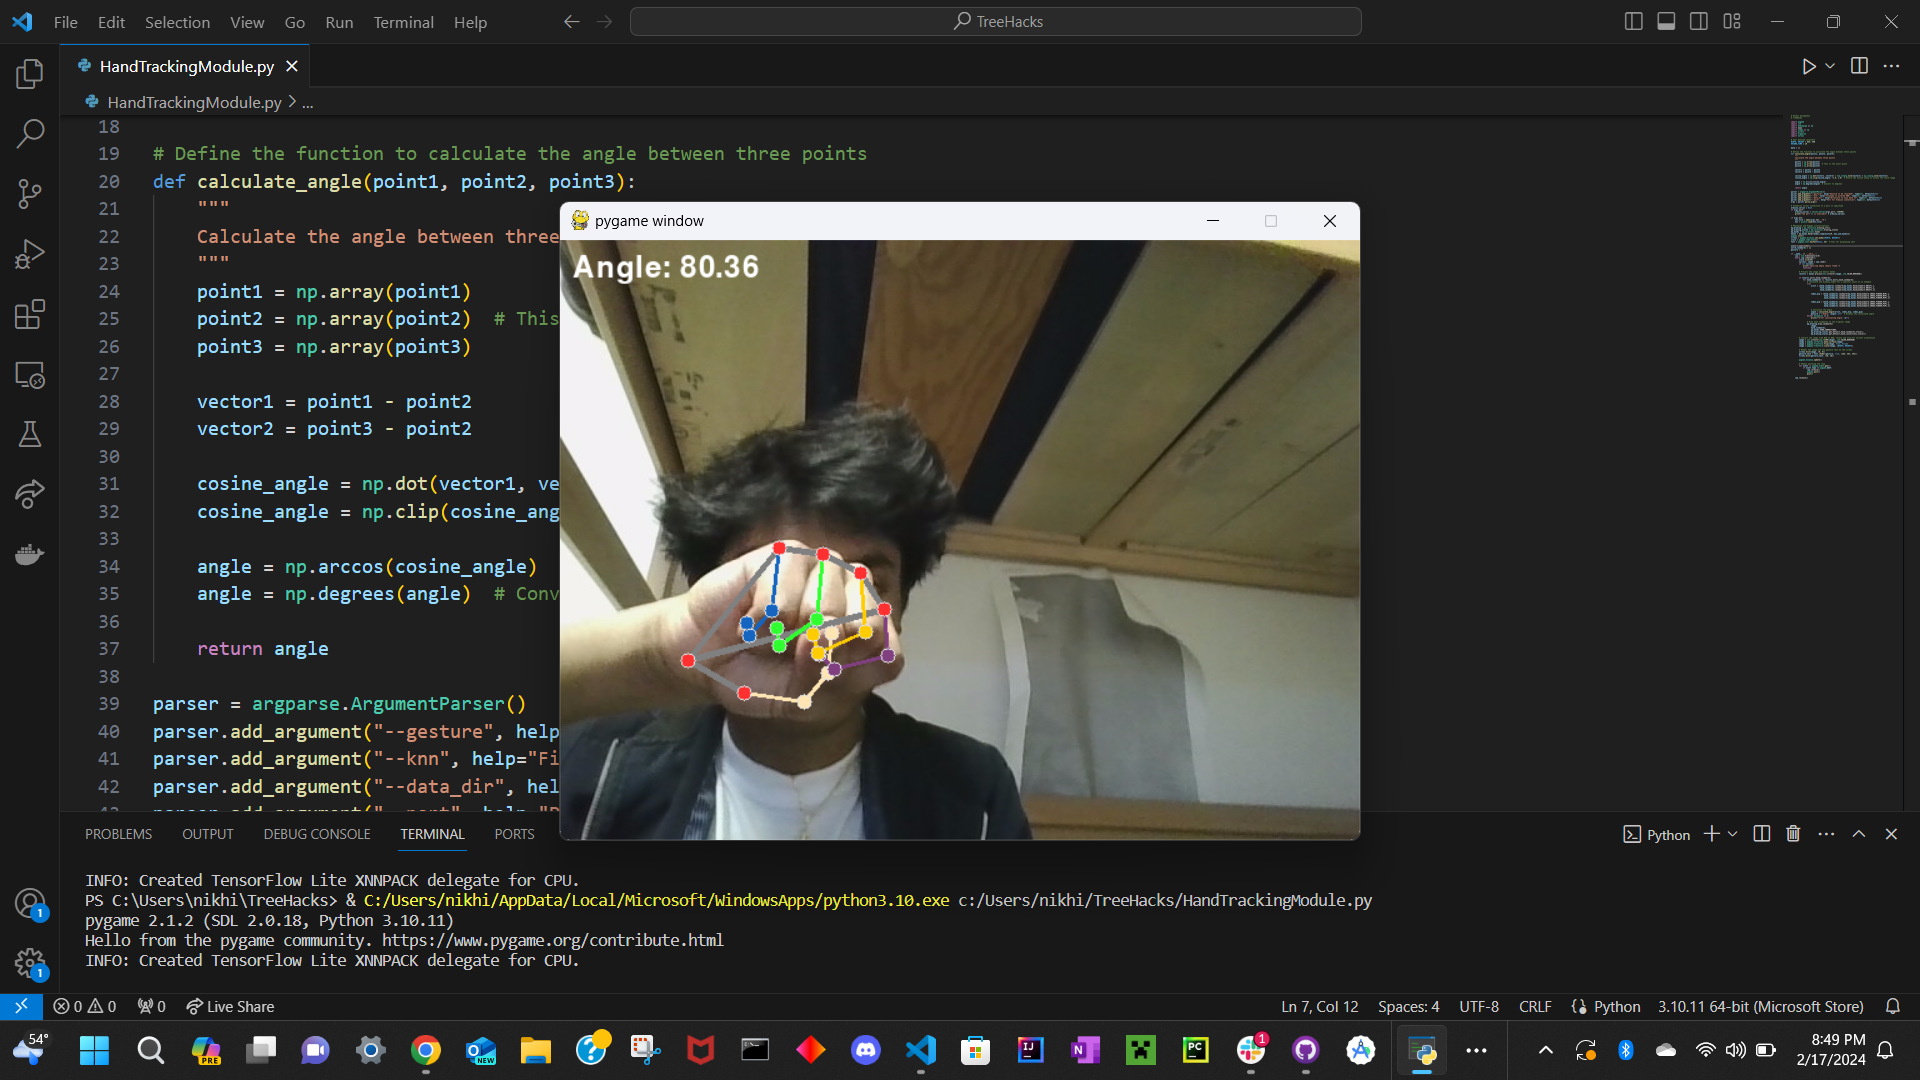Maximize the panel size with chevron
Viewport: 1920px width, 1080px height.
1859,834
